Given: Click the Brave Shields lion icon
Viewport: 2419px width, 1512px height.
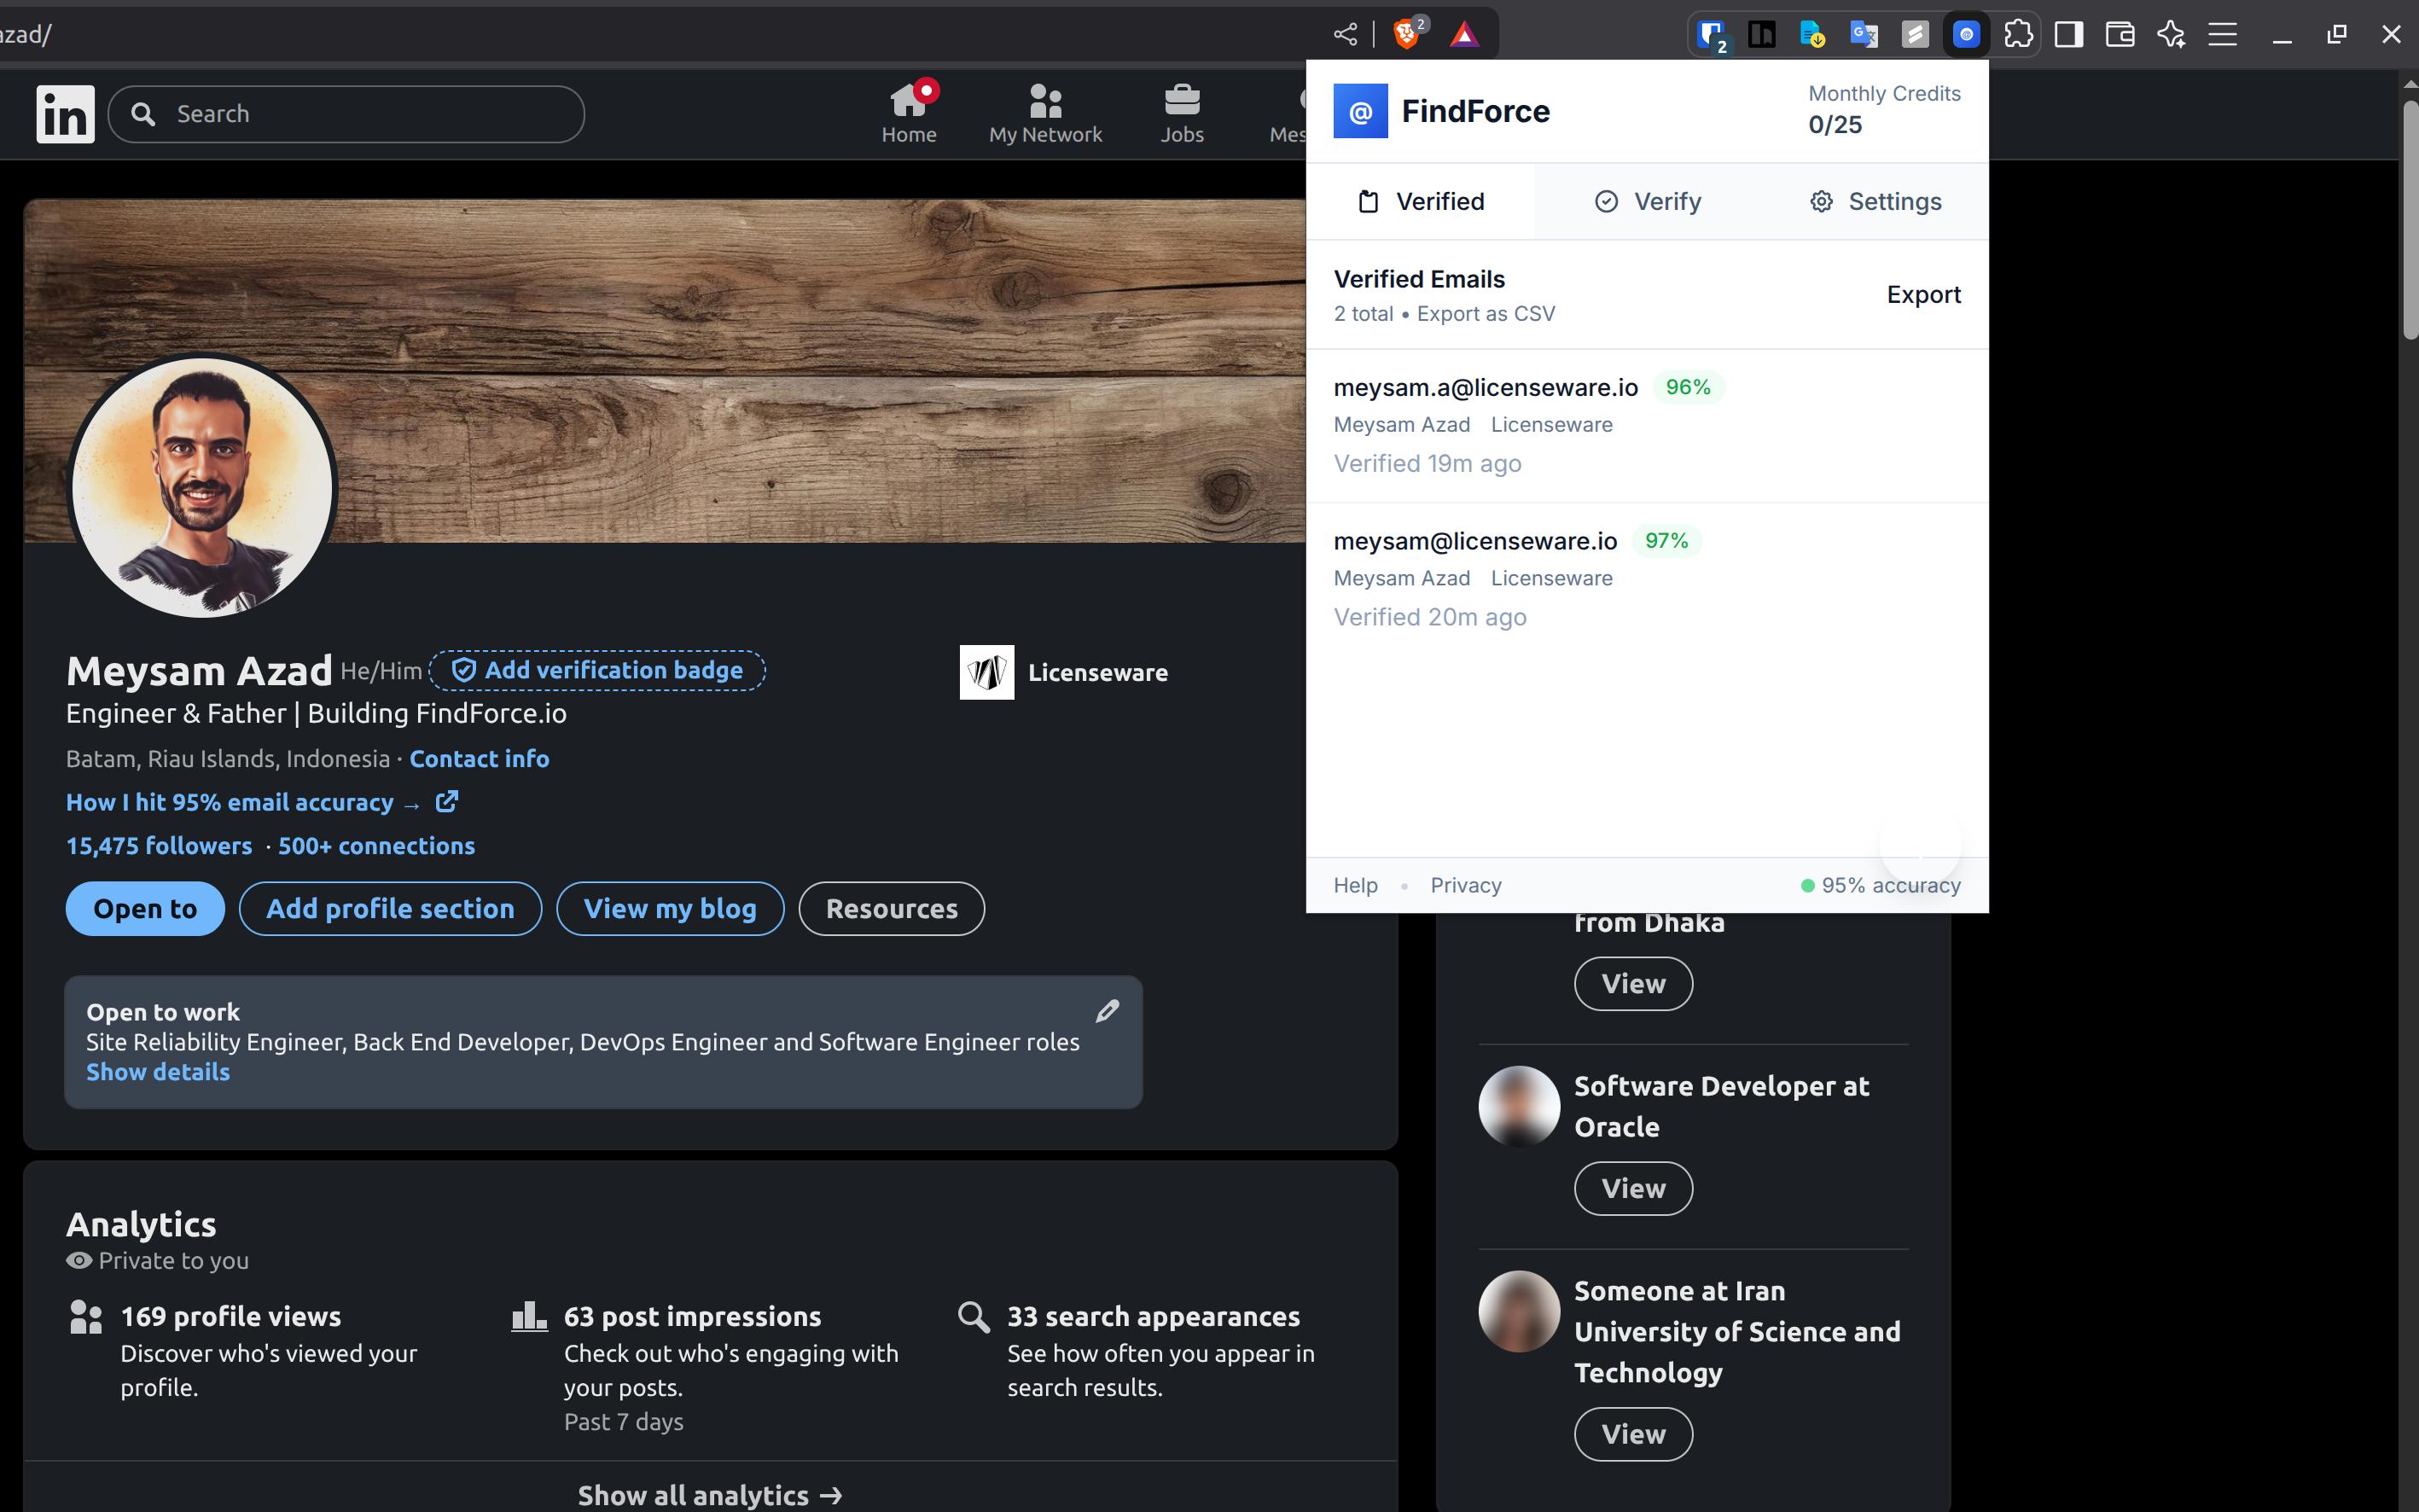Looking at the screenshot, I should click(x=1407, y=35).
